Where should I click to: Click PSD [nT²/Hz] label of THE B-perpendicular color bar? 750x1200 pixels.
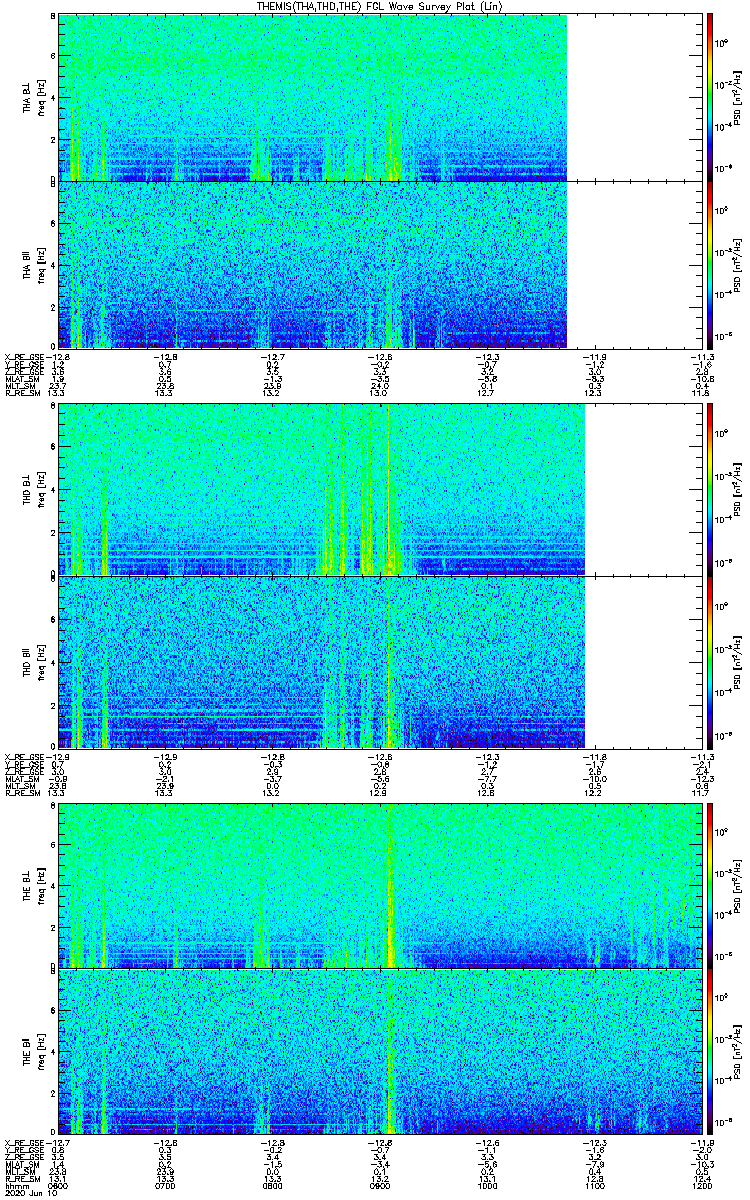pos(738,884)
